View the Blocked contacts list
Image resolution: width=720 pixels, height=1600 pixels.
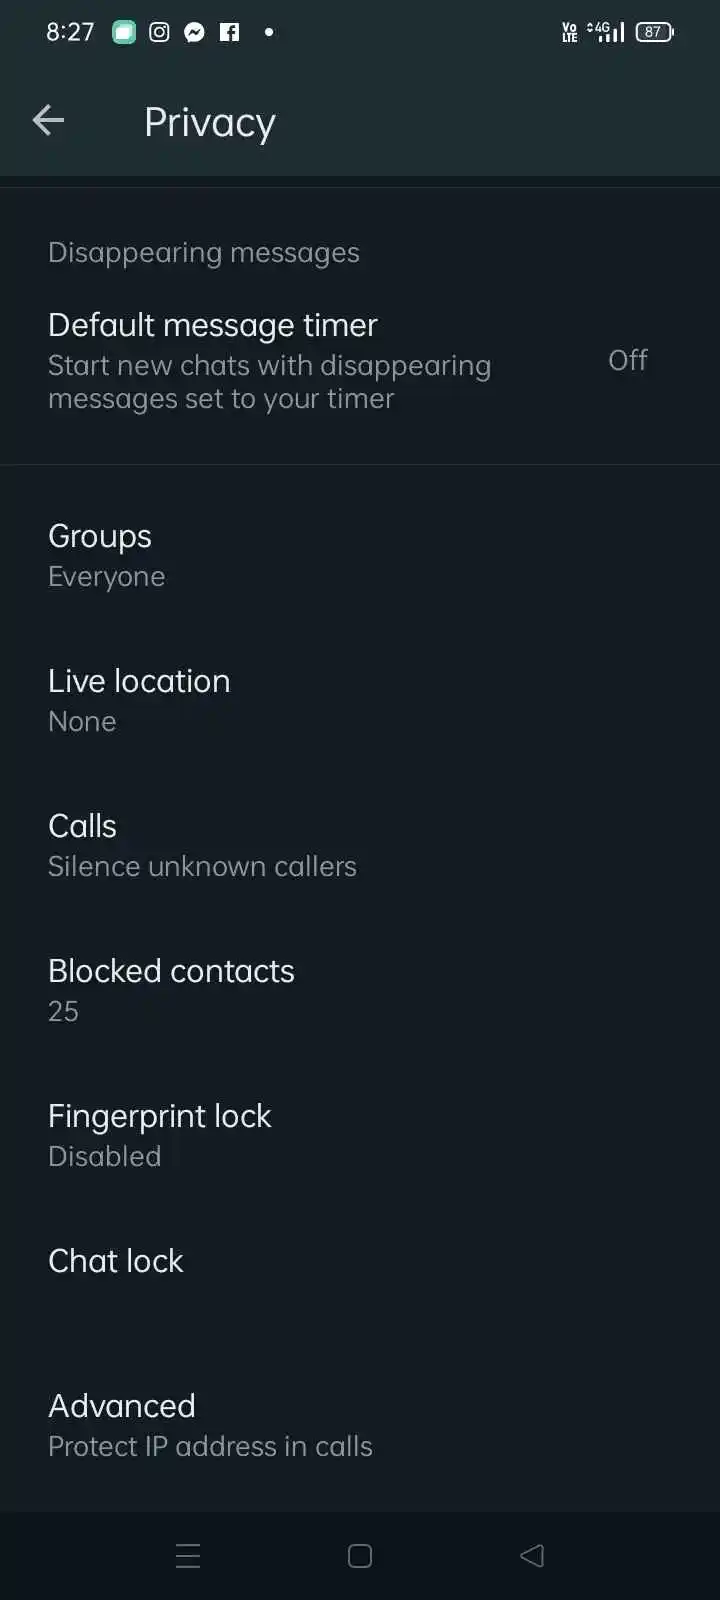click(x=171, y=990)
